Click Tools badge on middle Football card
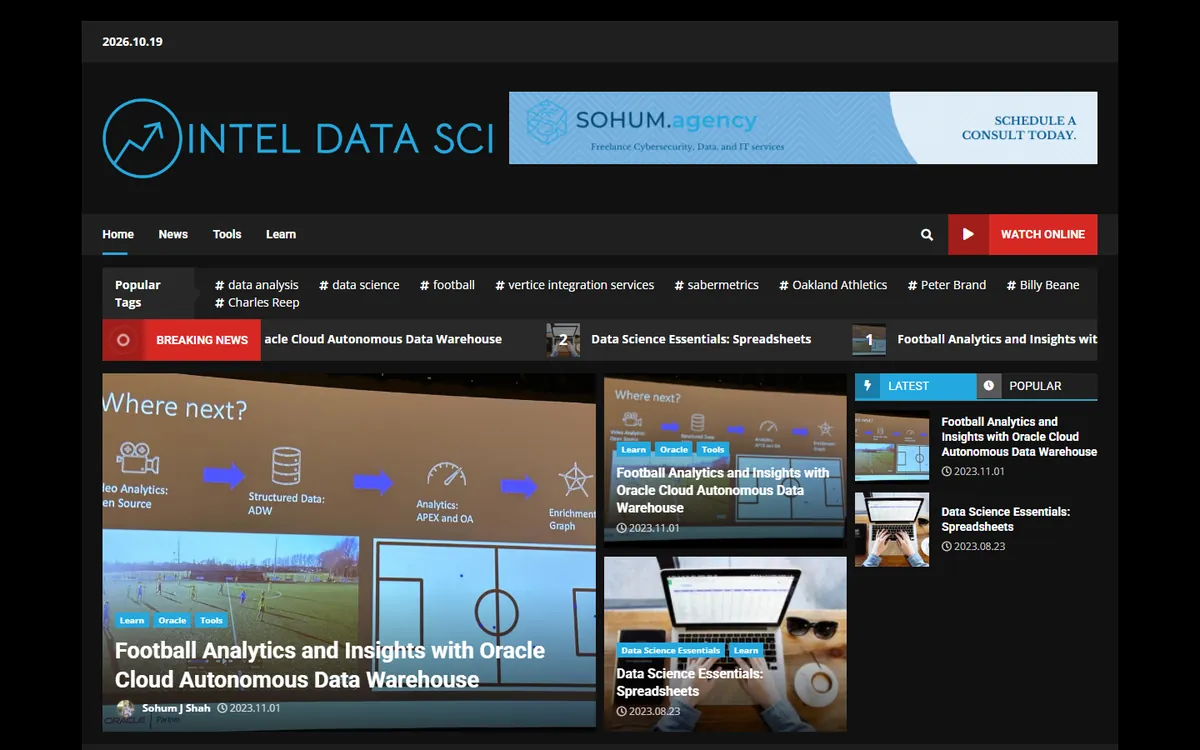 (713, 450)
